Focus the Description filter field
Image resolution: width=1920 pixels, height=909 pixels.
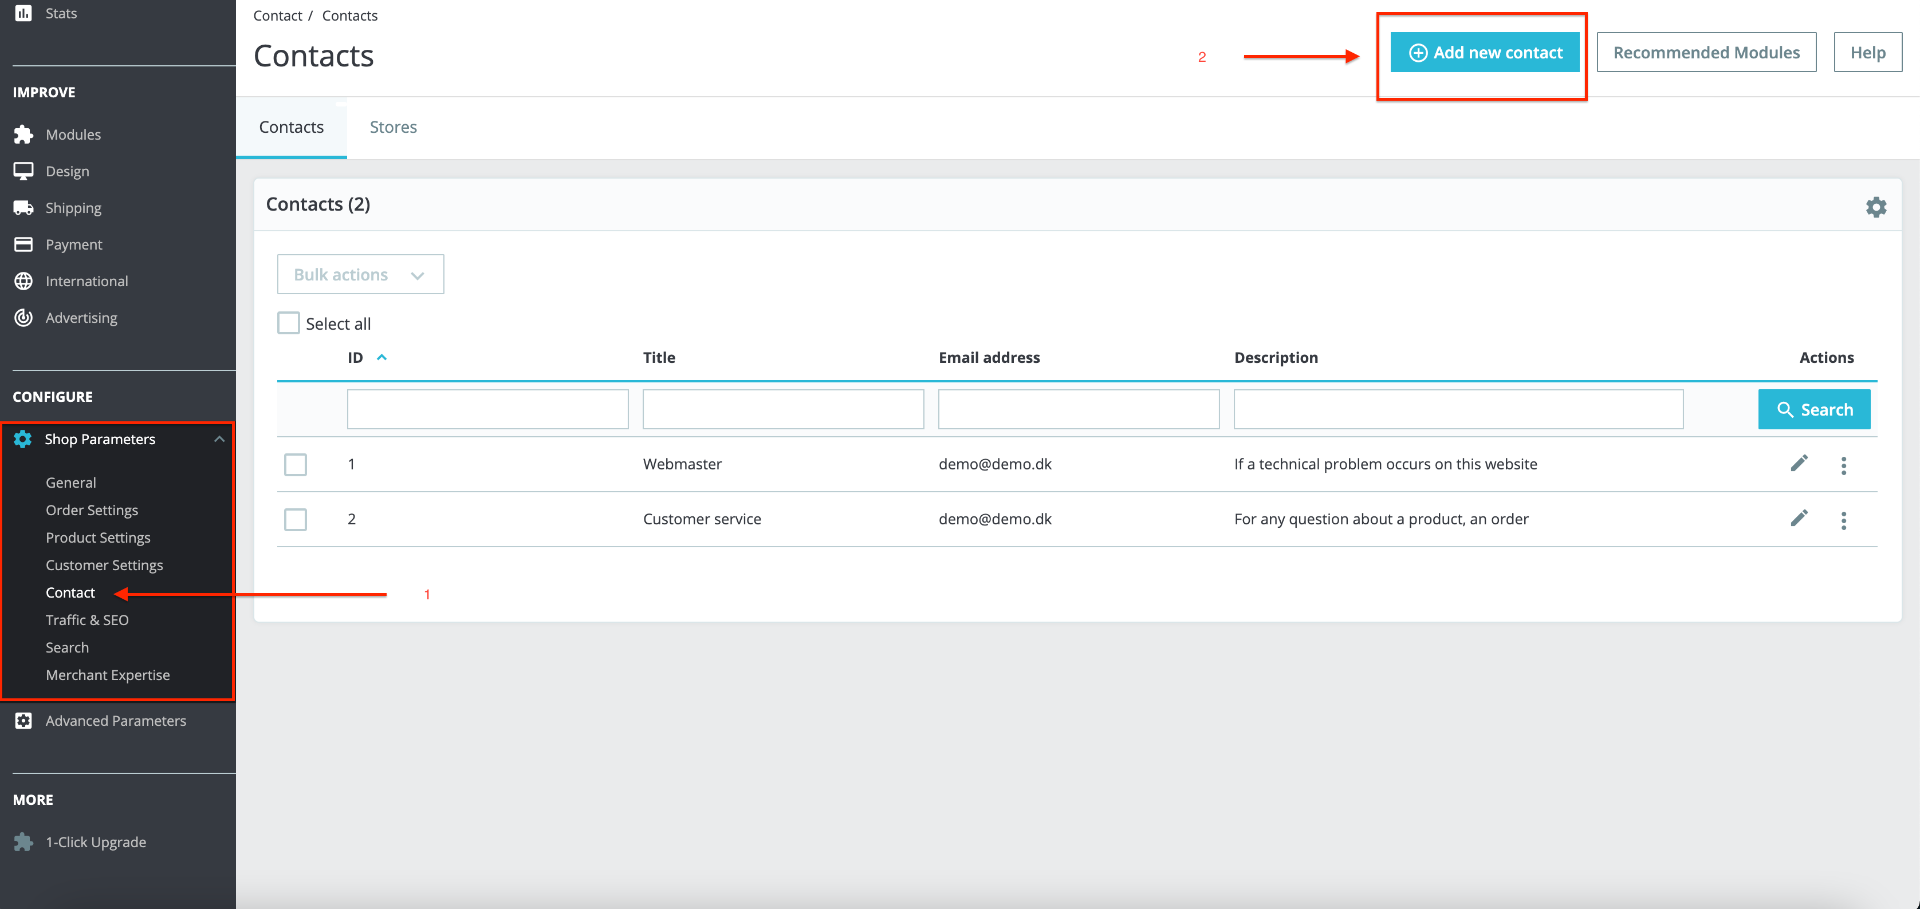tap(1459, 409)
